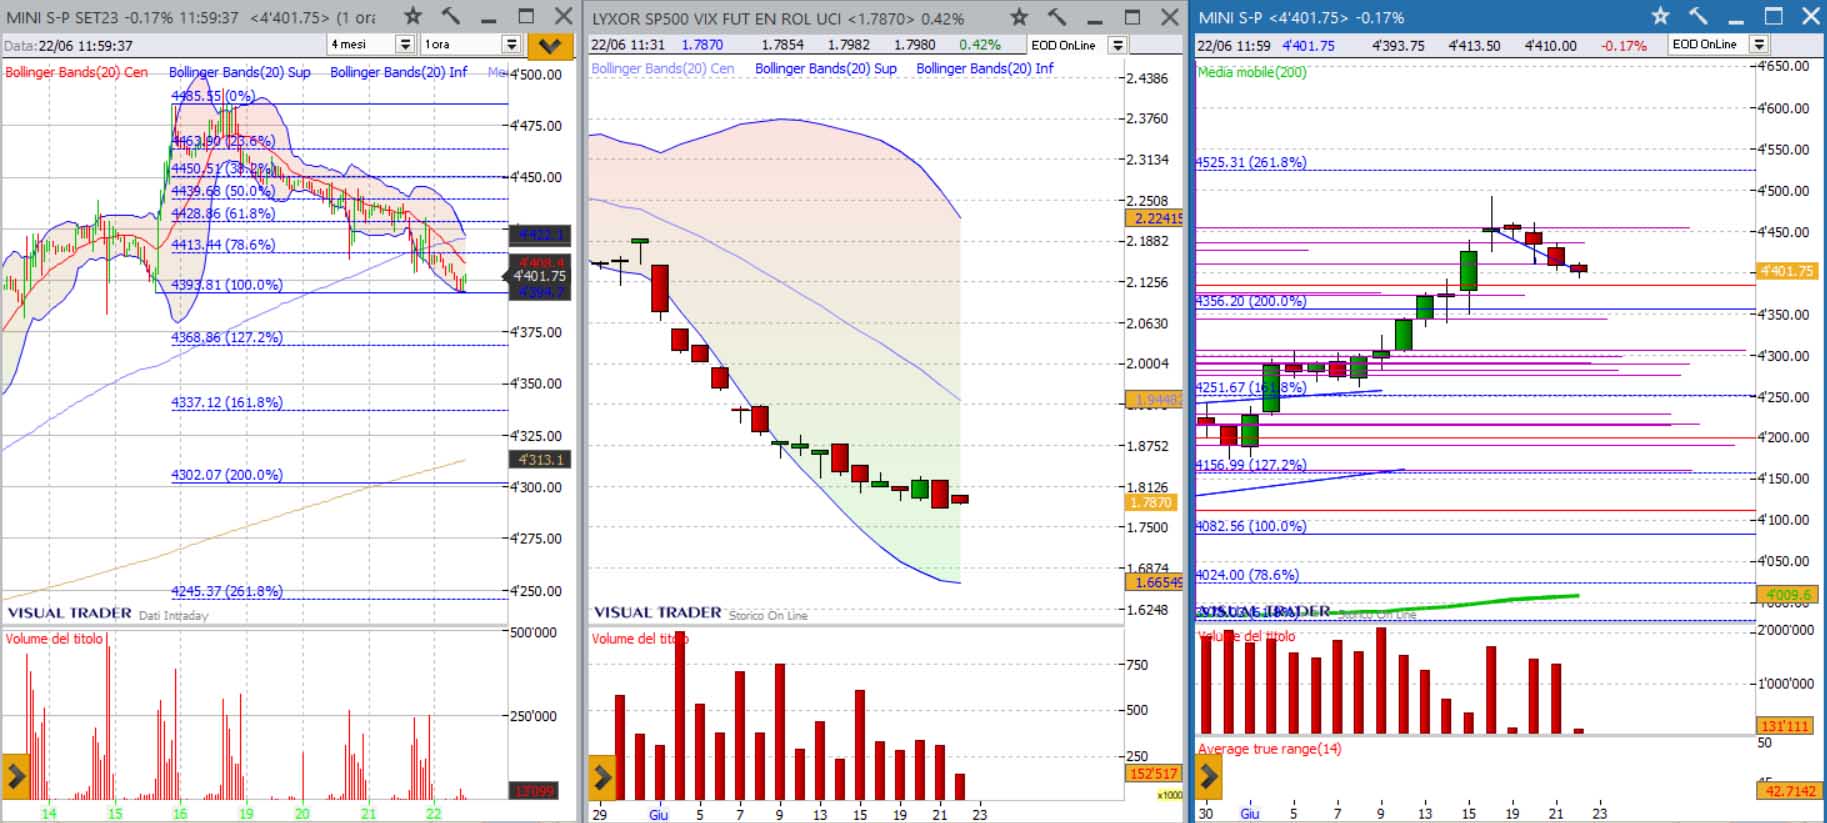Select Bollinger Bands(20) Inf label in SET23 chart
The height and width of the screenshot is (823, 1827).
(x=398, y=72)
